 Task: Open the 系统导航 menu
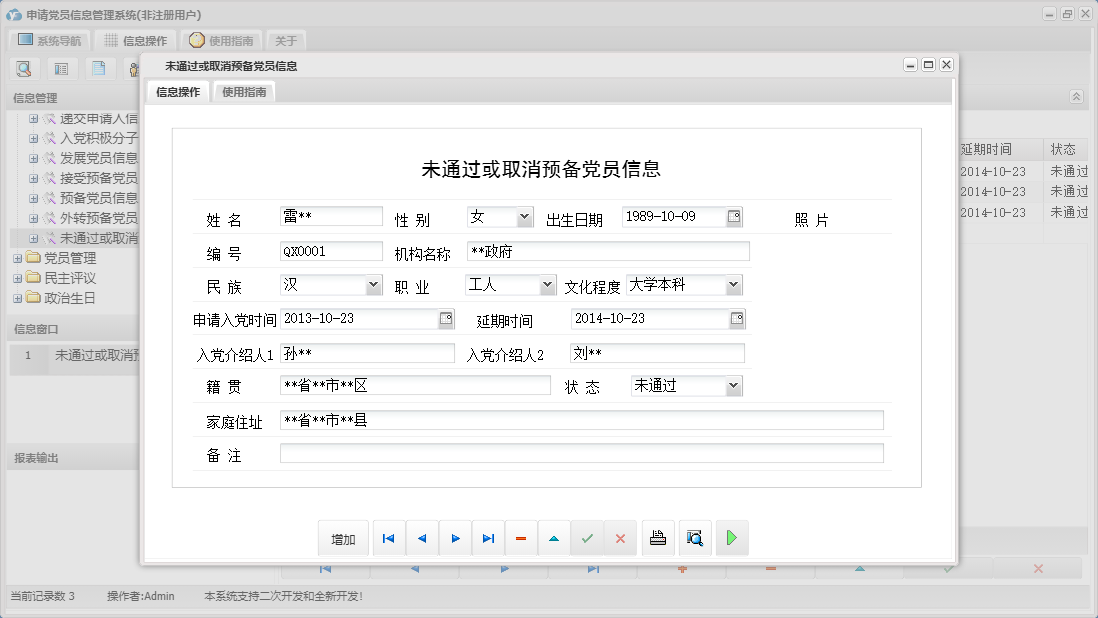[x=48, y=40]
